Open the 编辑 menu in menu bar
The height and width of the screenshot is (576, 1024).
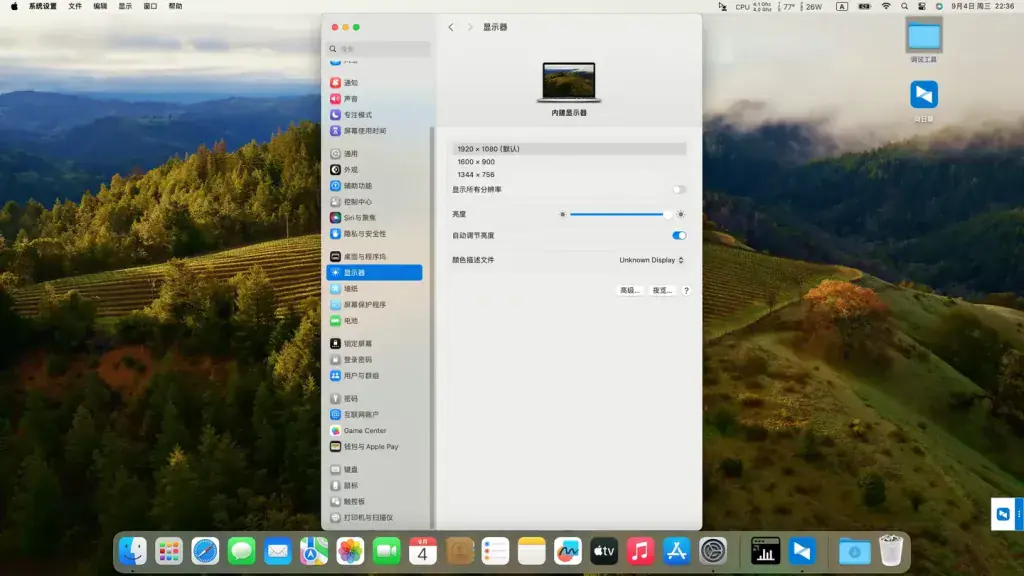100,6
